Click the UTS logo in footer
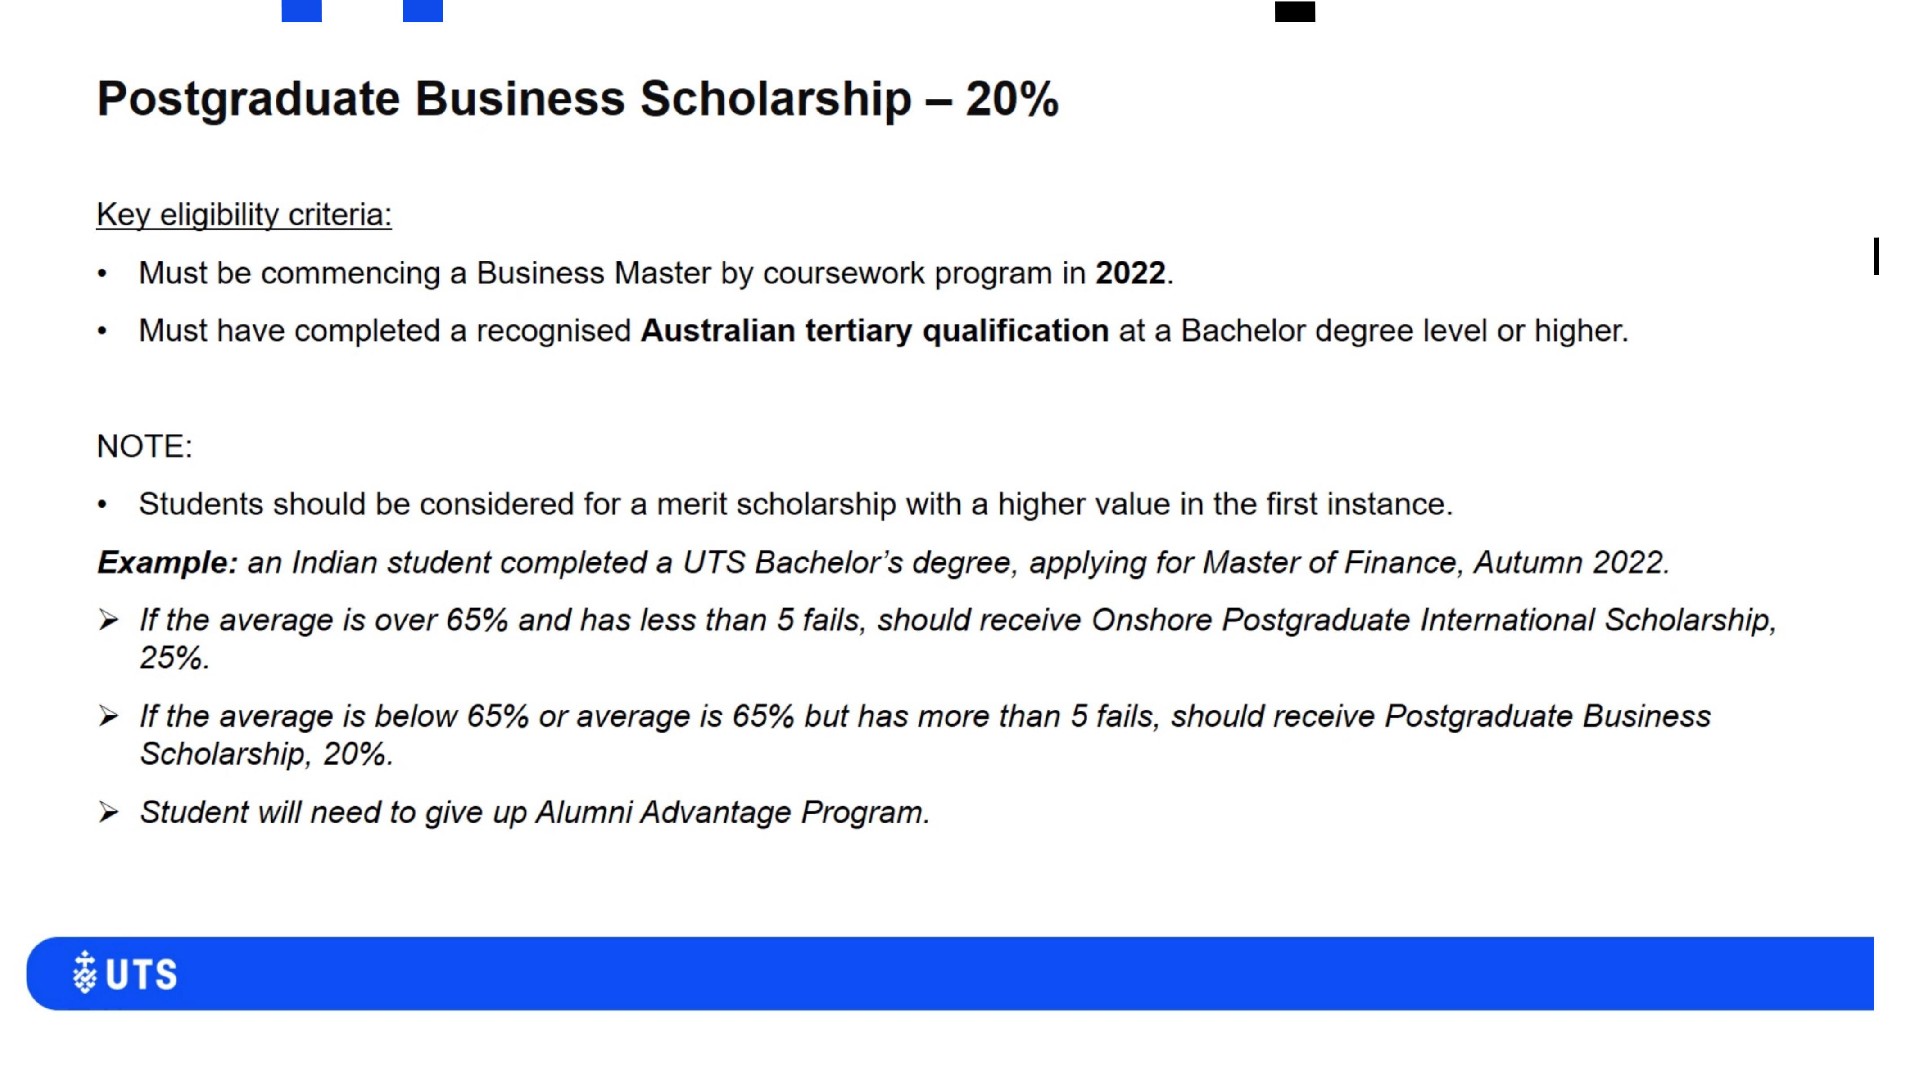This screenshot has width=1920, height=1080. [x=125, y=973]
